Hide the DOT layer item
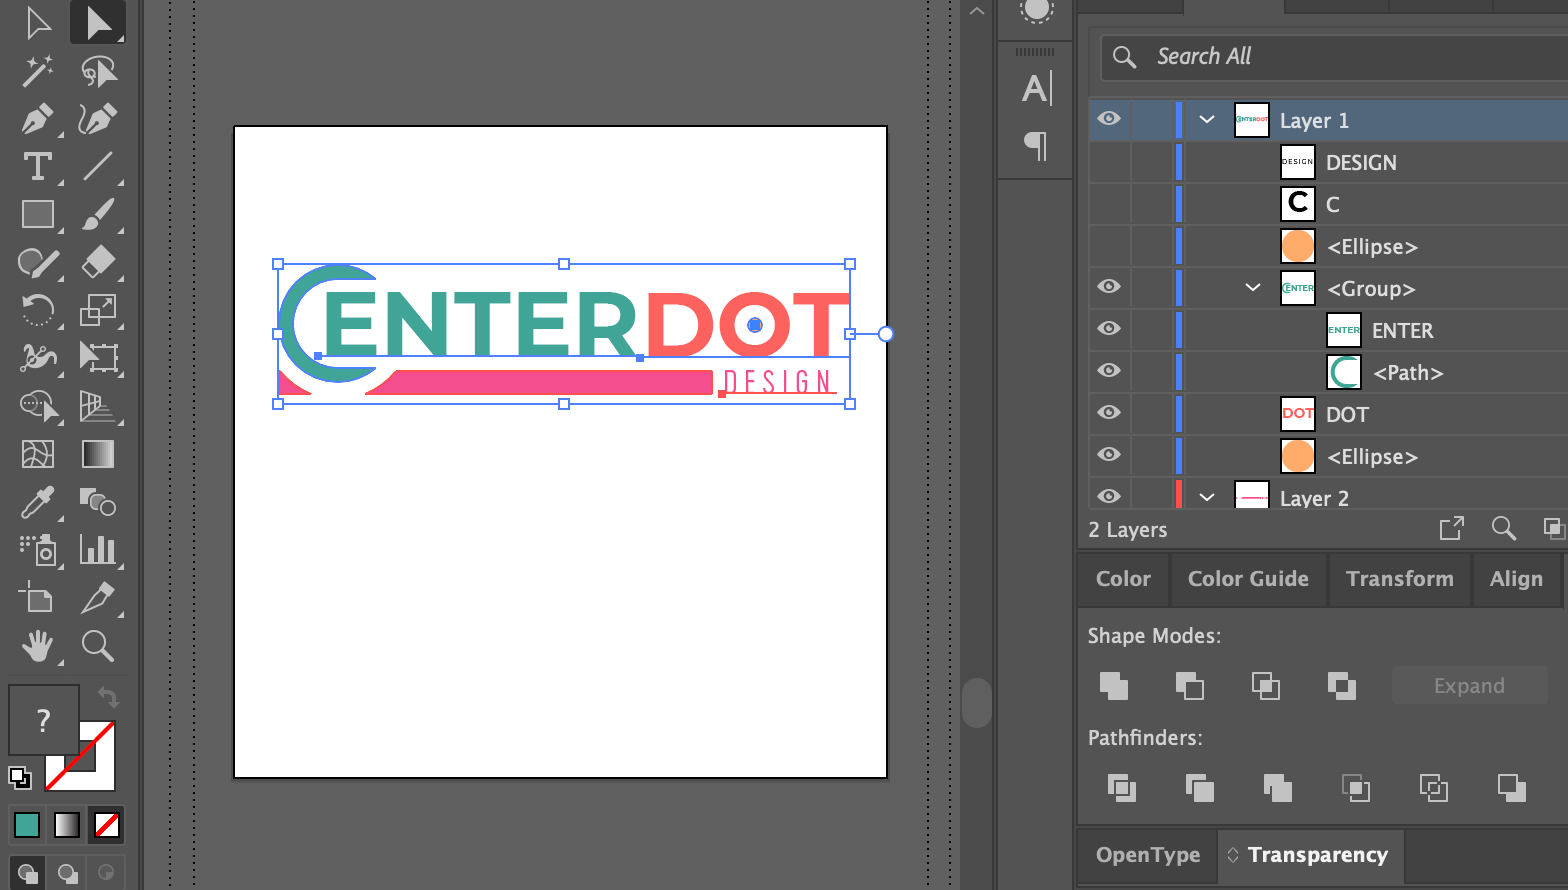The width and height of the screenshot is (1568, 890). coord(1109,412)
